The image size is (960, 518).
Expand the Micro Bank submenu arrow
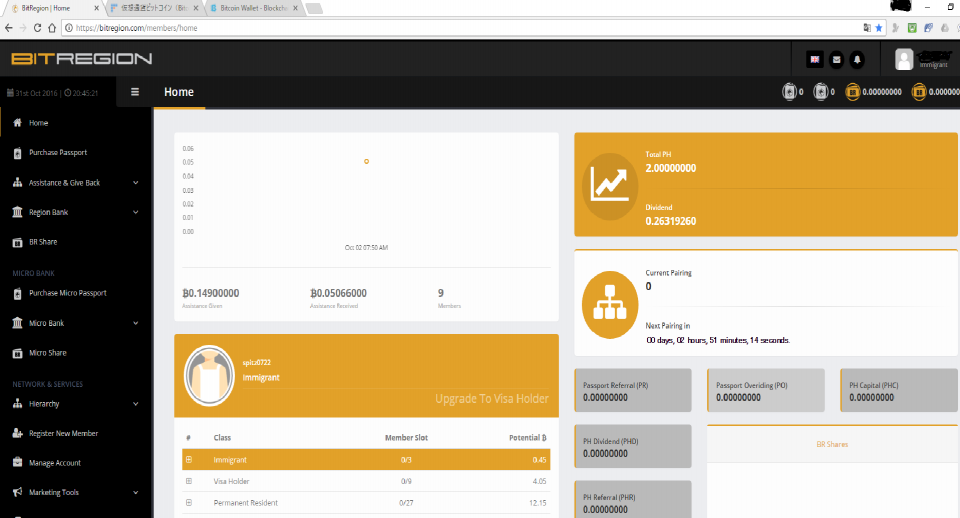[135, 323]
